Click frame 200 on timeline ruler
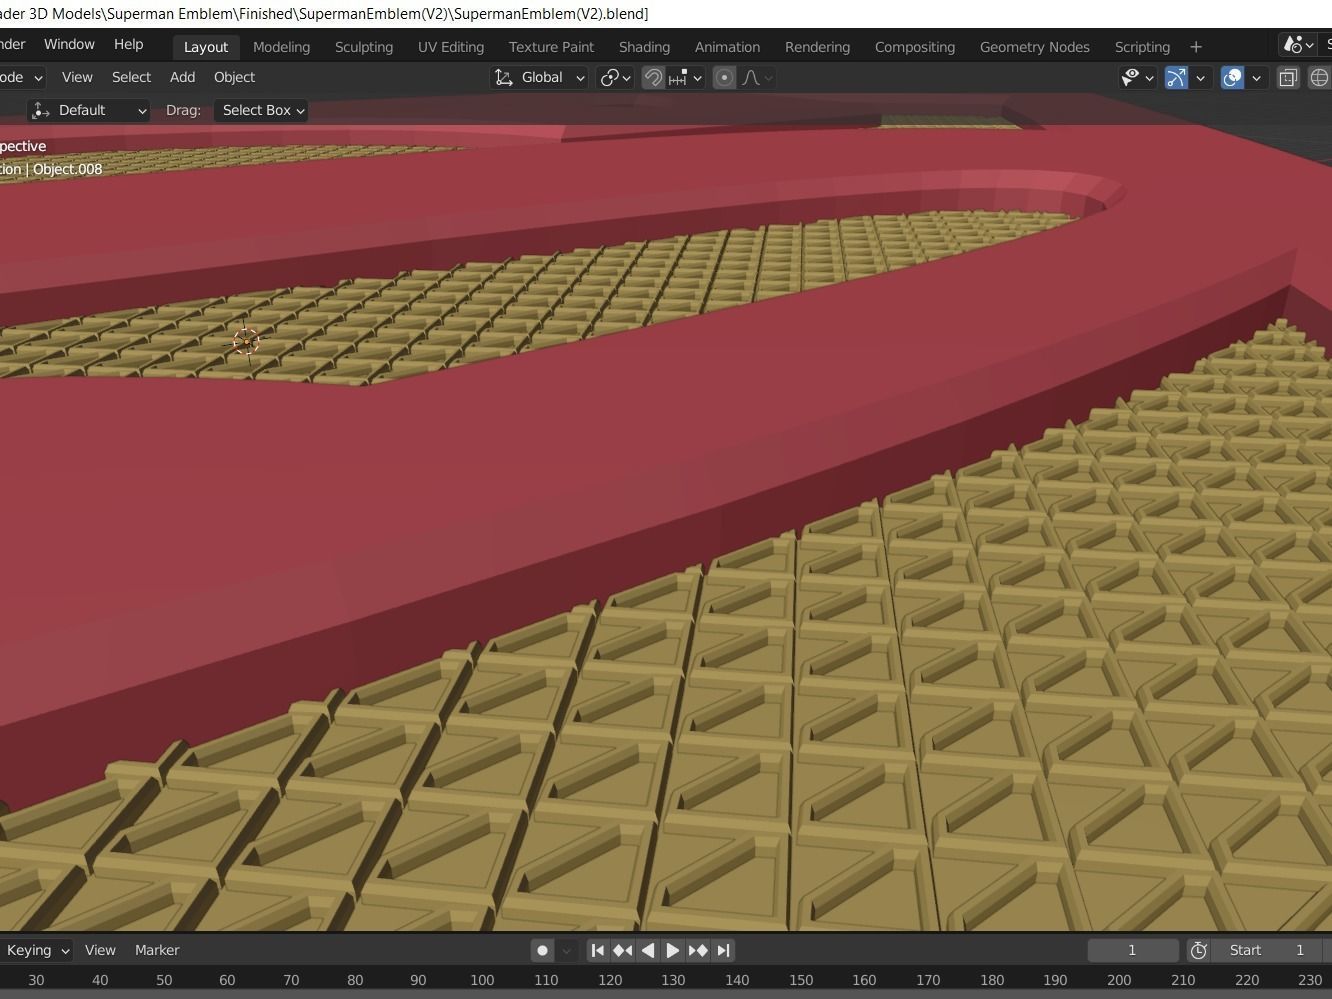 [1119, 980]
